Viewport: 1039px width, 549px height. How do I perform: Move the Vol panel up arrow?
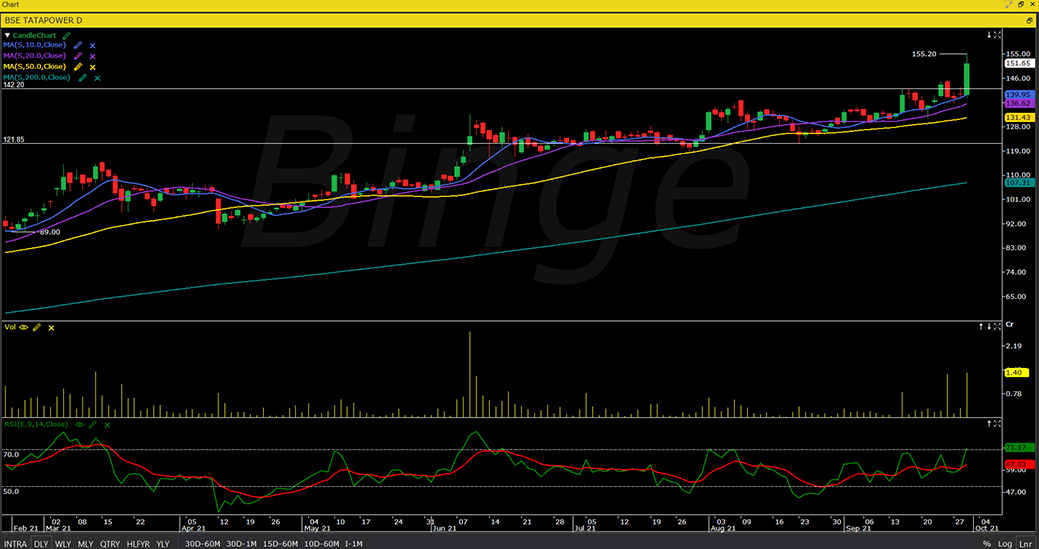[982, 326]
